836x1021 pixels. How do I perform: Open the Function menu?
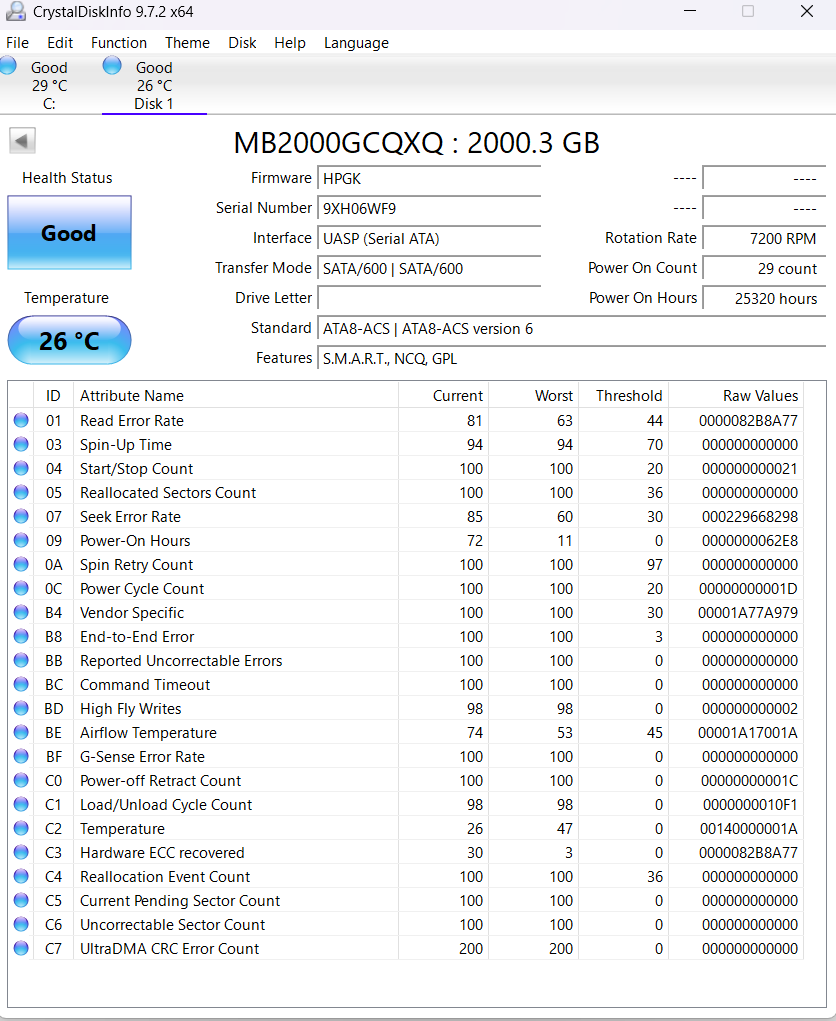pyautogui.click(x=119, y=43)
